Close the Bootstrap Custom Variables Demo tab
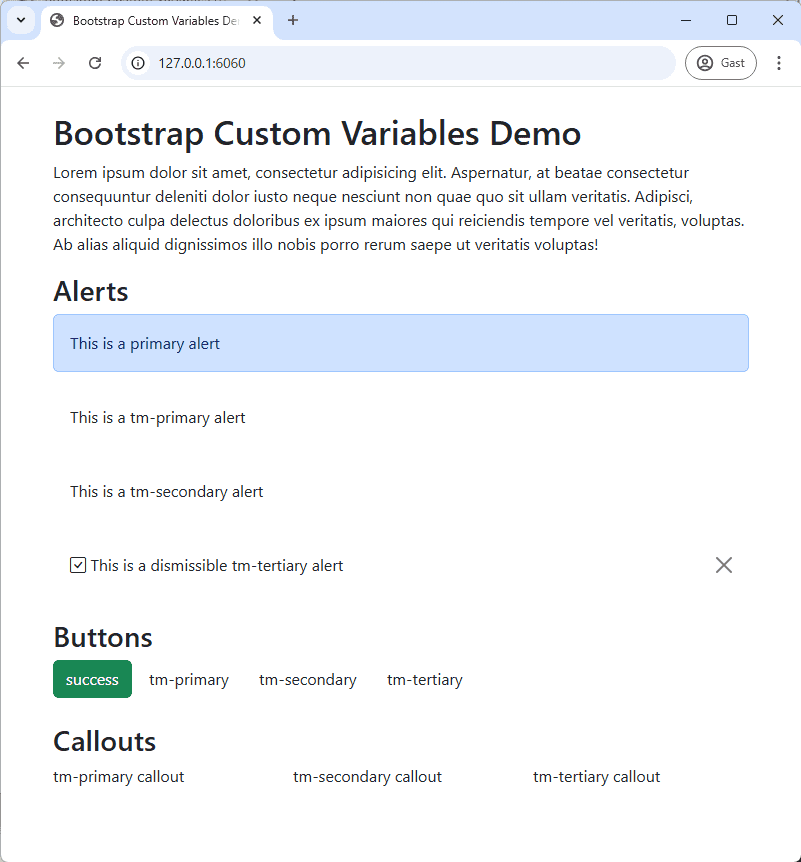 pyautogui.click(x=257, y=20)
